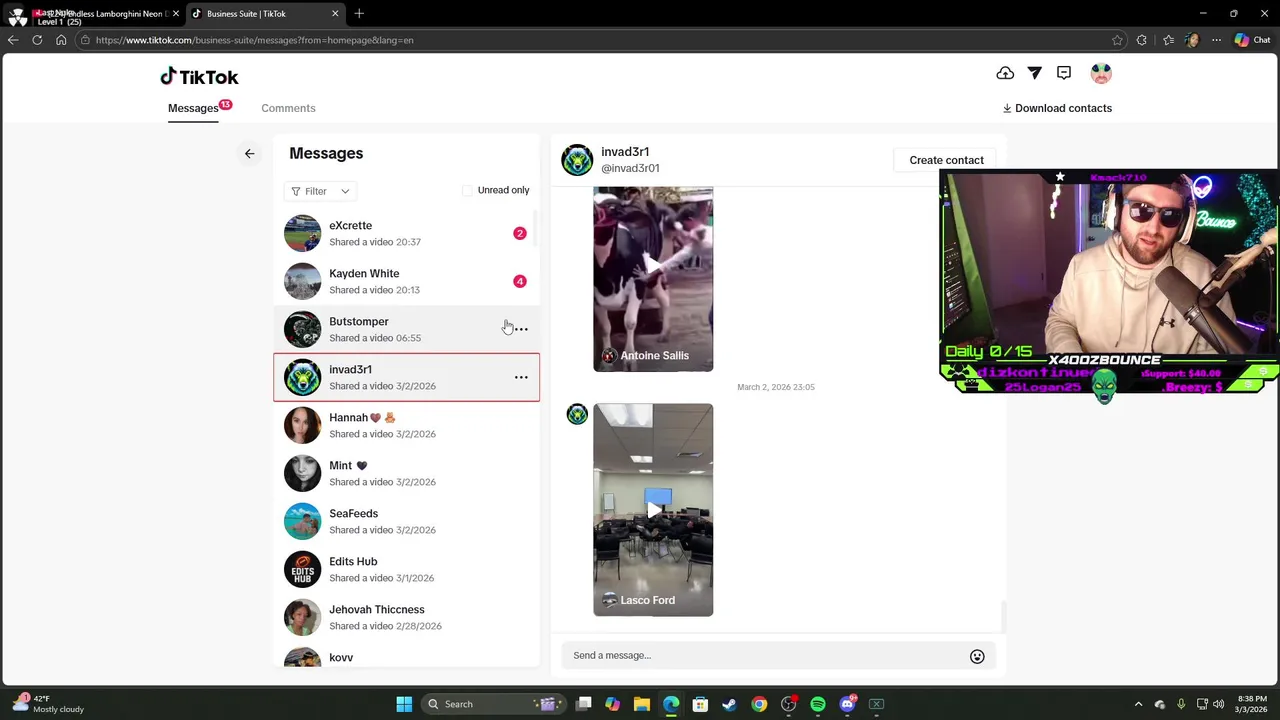Click the @invad3r01 username text

(x=630, y=169)
